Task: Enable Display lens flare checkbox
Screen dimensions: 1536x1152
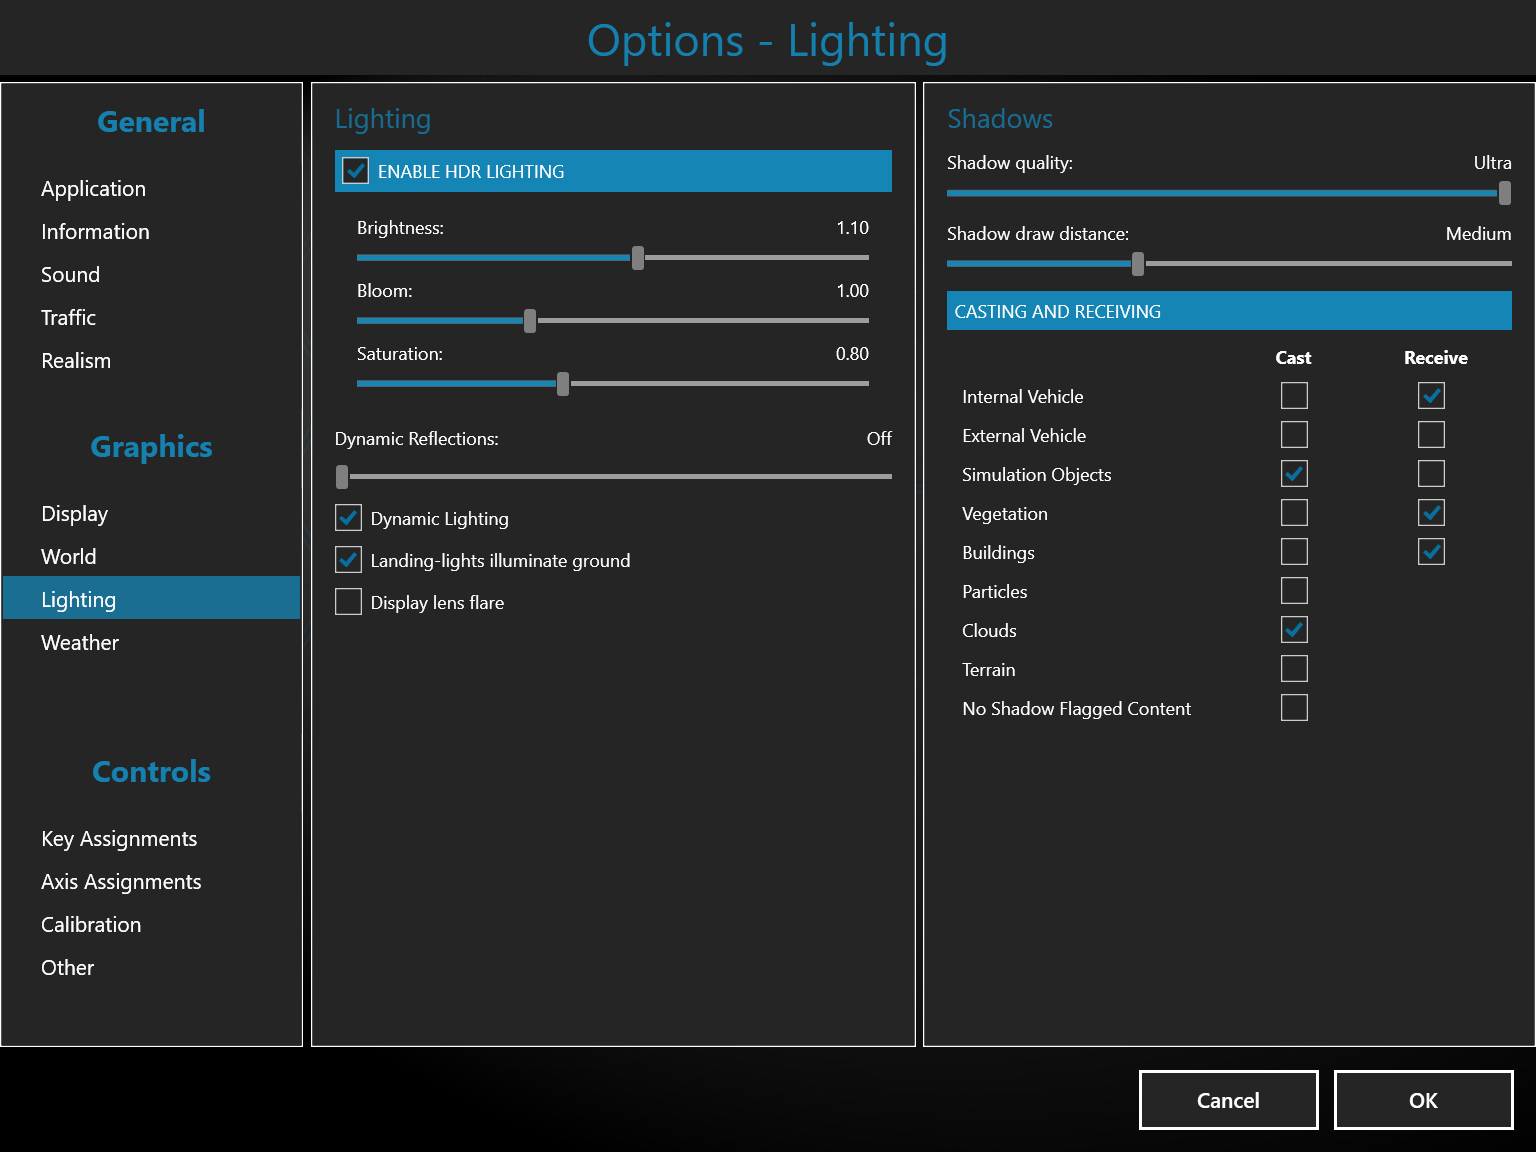Action: click(348, 602)
